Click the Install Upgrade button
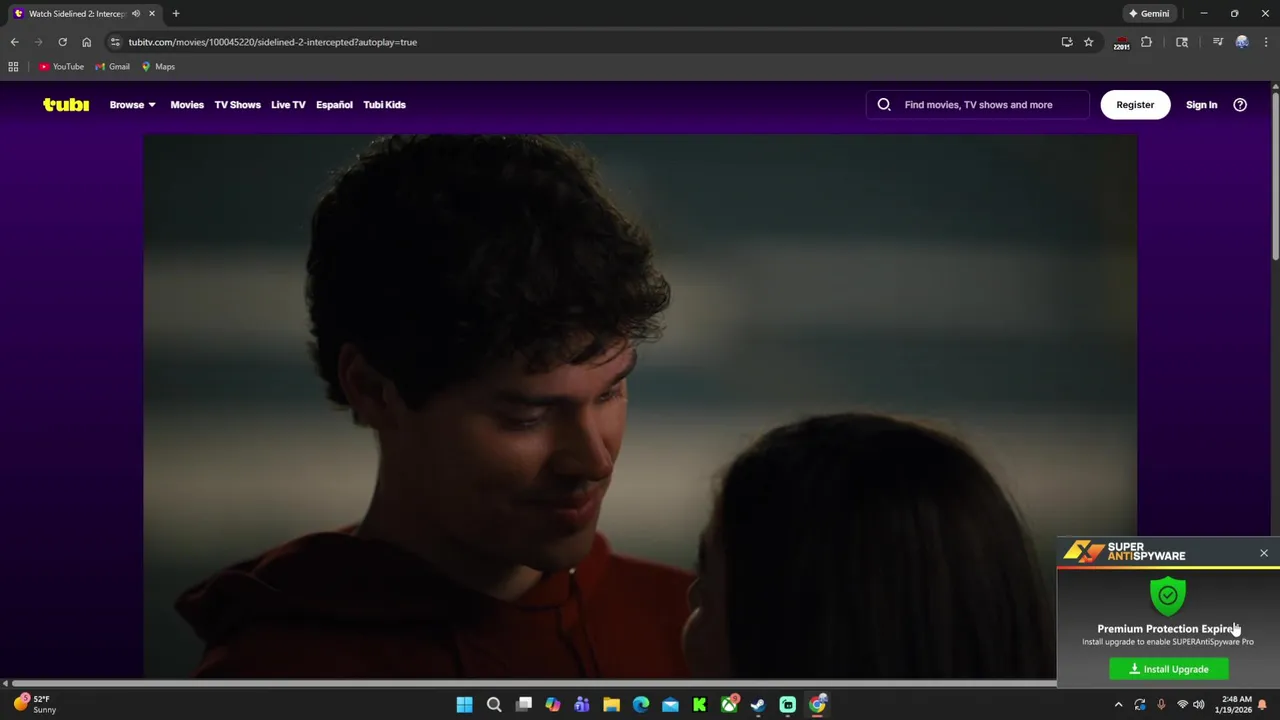Screen dimensions: 1280x720 click(x=1168, y=669)
